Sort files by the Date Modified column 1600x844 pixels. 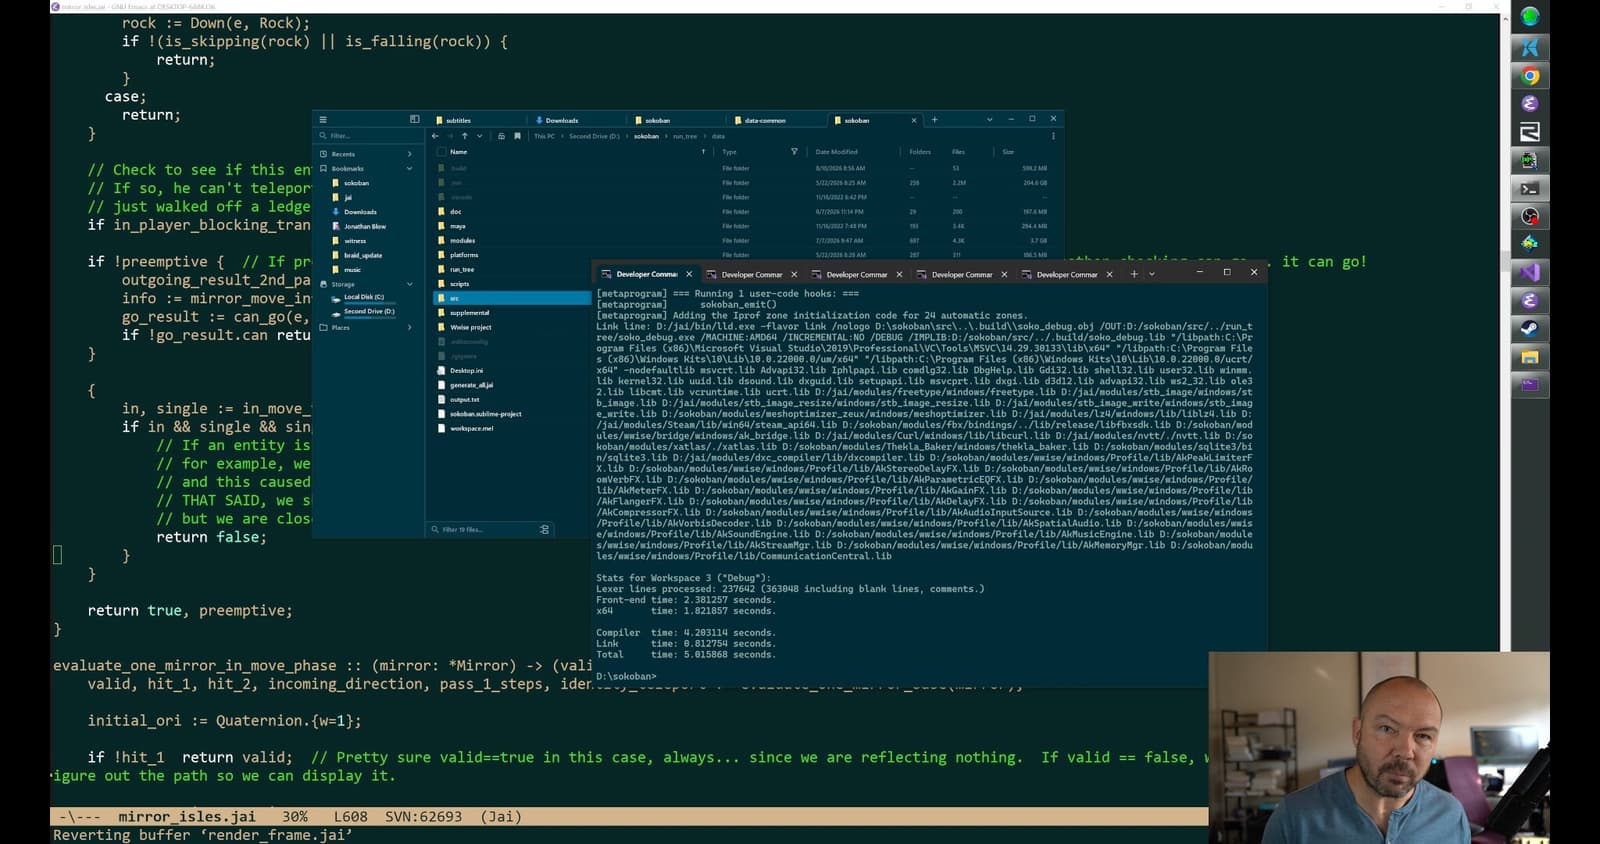(836, 152)
